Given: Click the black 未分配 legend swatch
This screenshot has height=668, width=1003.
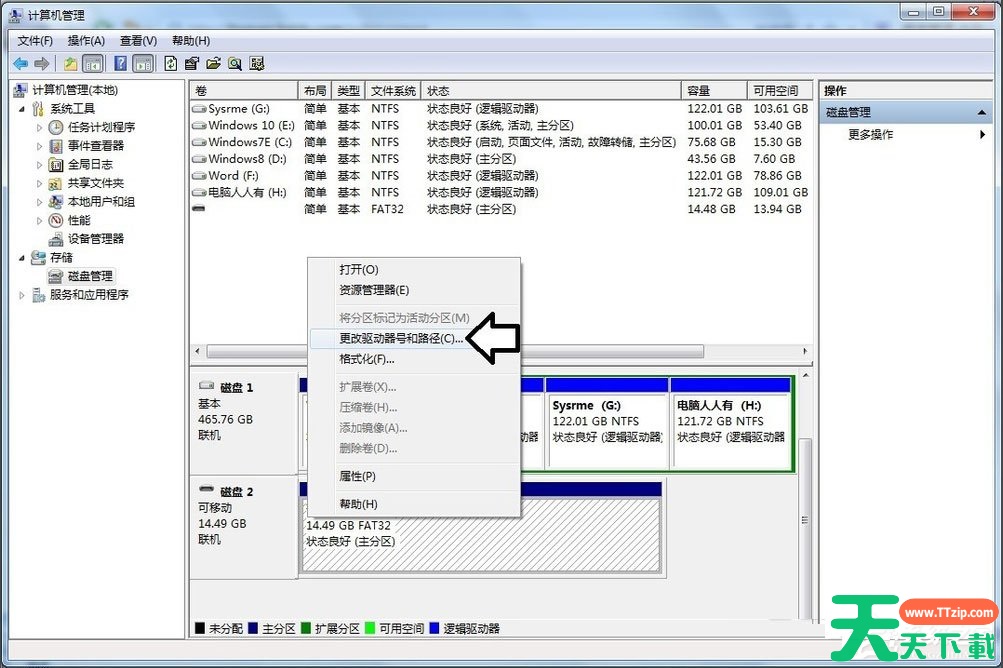Looking at the screenshot, I should [200, 629].
